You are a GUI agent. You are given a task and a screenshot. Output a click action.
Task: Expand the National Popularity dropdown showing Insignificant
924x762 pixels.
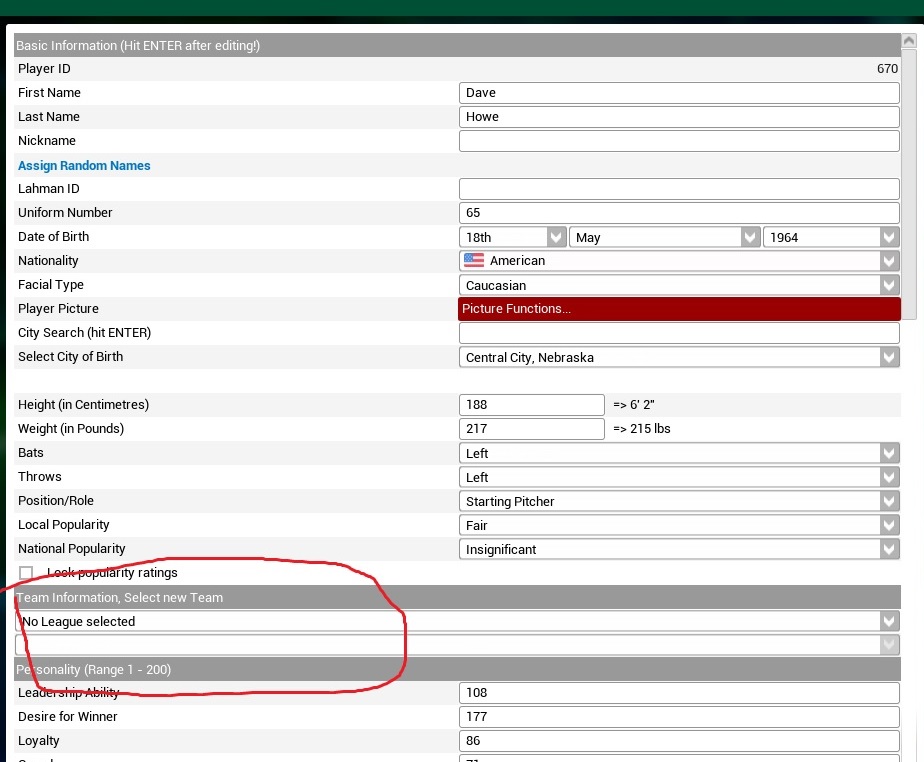[x=680, y=549]
